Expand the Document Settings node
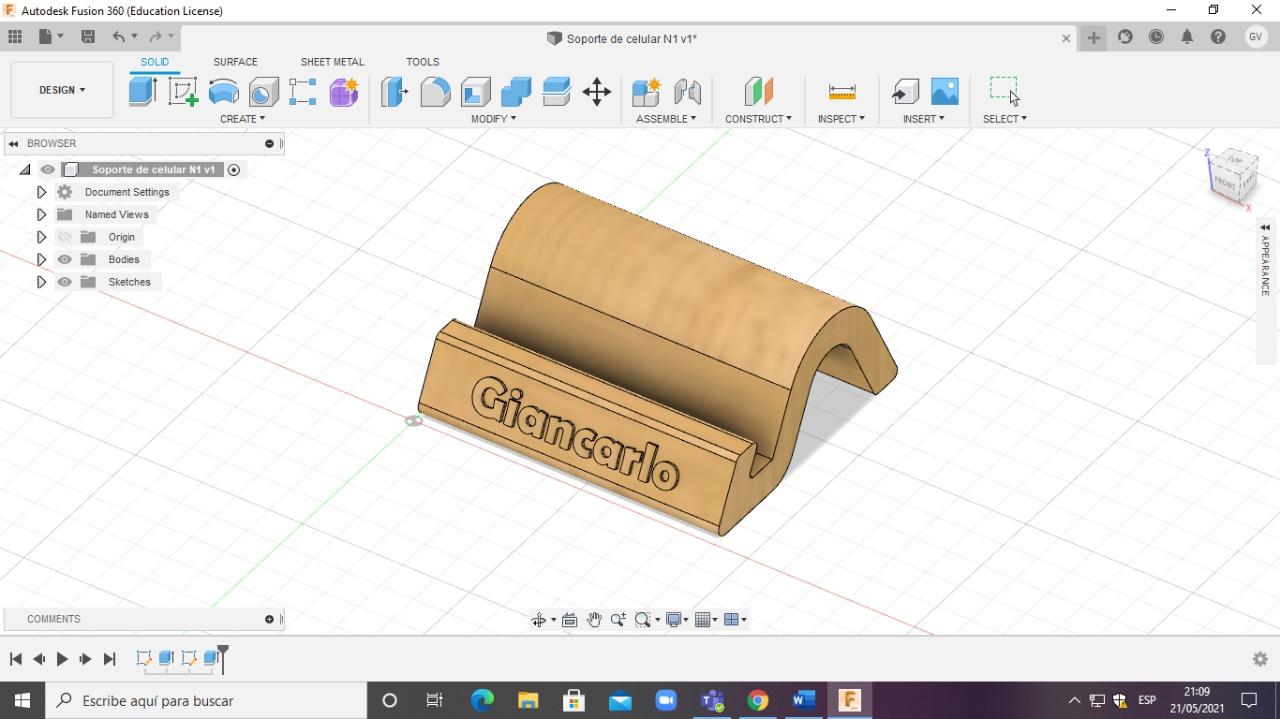Screen dimensions: 1280x719 [41, 192]
